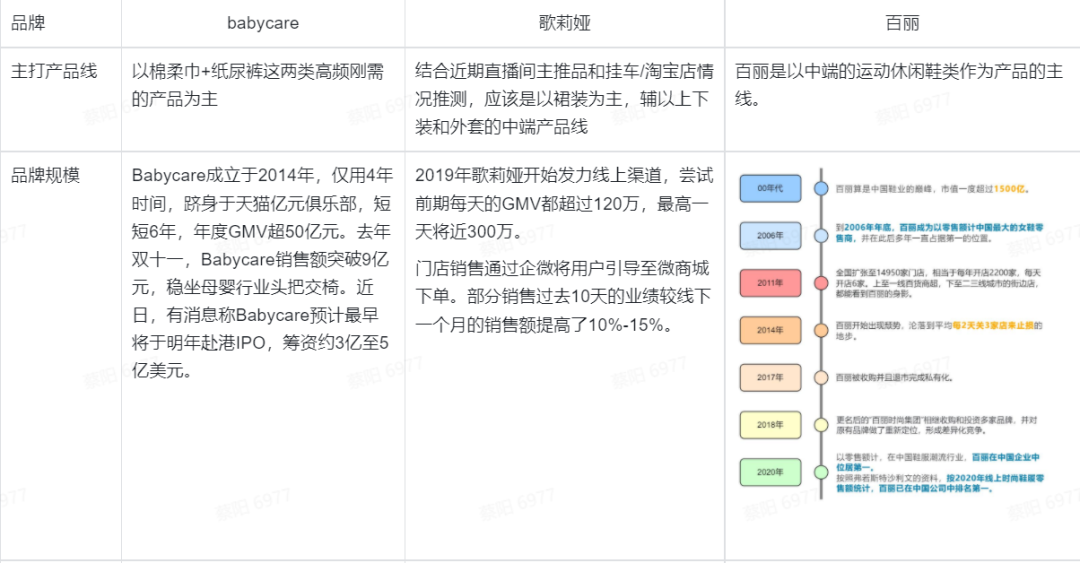Click the orange circle marker for 2014年
Image resolution: width=1080 pixels, height=563 pixels.
[820, 330]
